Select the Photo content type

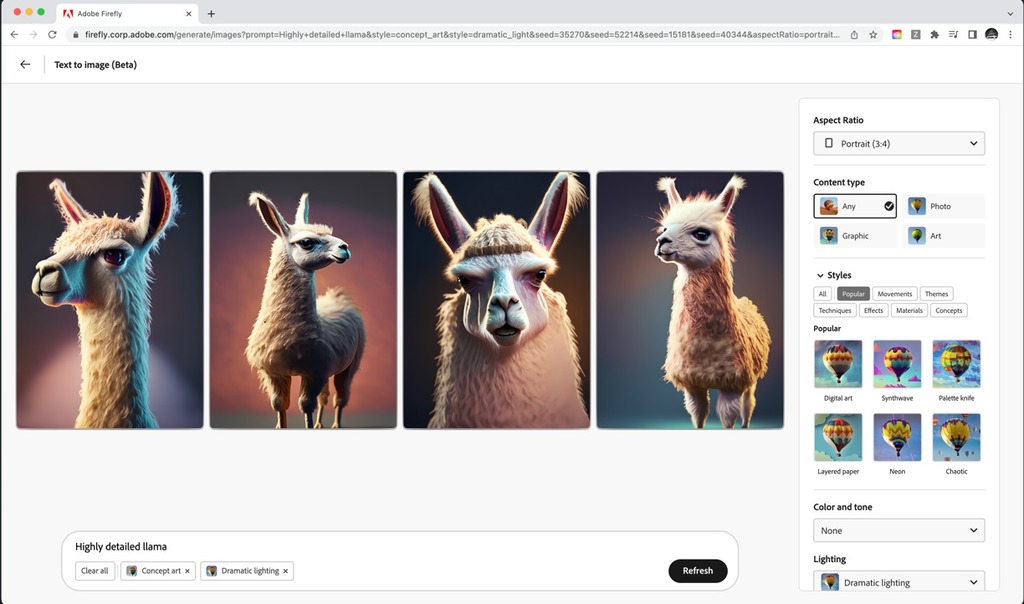point(943,206)
